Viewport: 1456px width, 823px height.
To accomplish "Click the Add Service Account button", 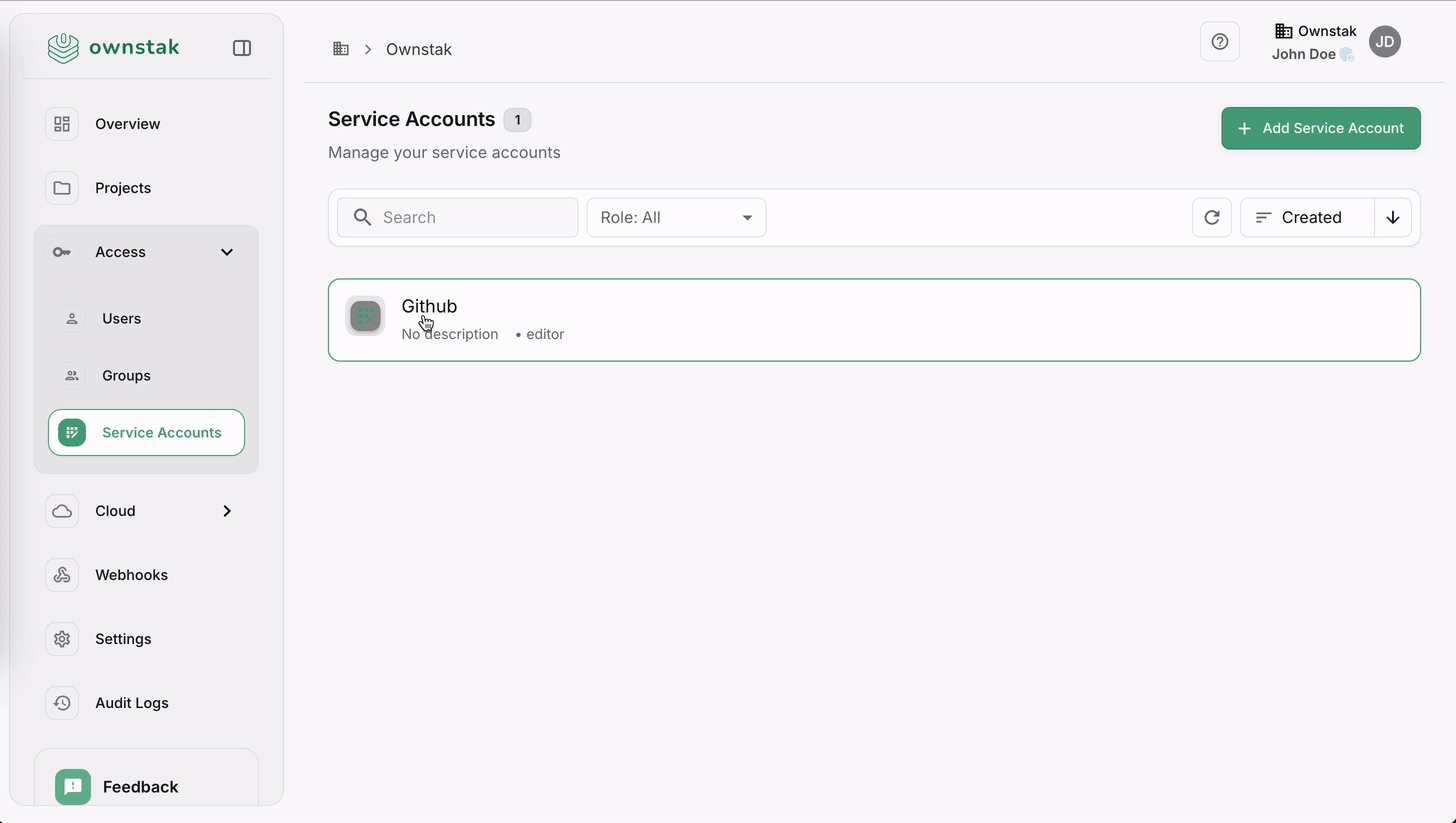I will (1320, 128).
